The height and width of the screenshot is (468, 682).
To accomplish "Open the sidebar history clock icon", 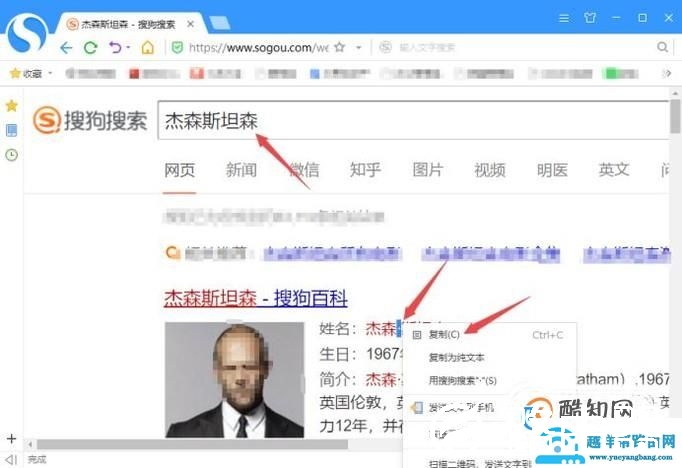I will point(12,155).
